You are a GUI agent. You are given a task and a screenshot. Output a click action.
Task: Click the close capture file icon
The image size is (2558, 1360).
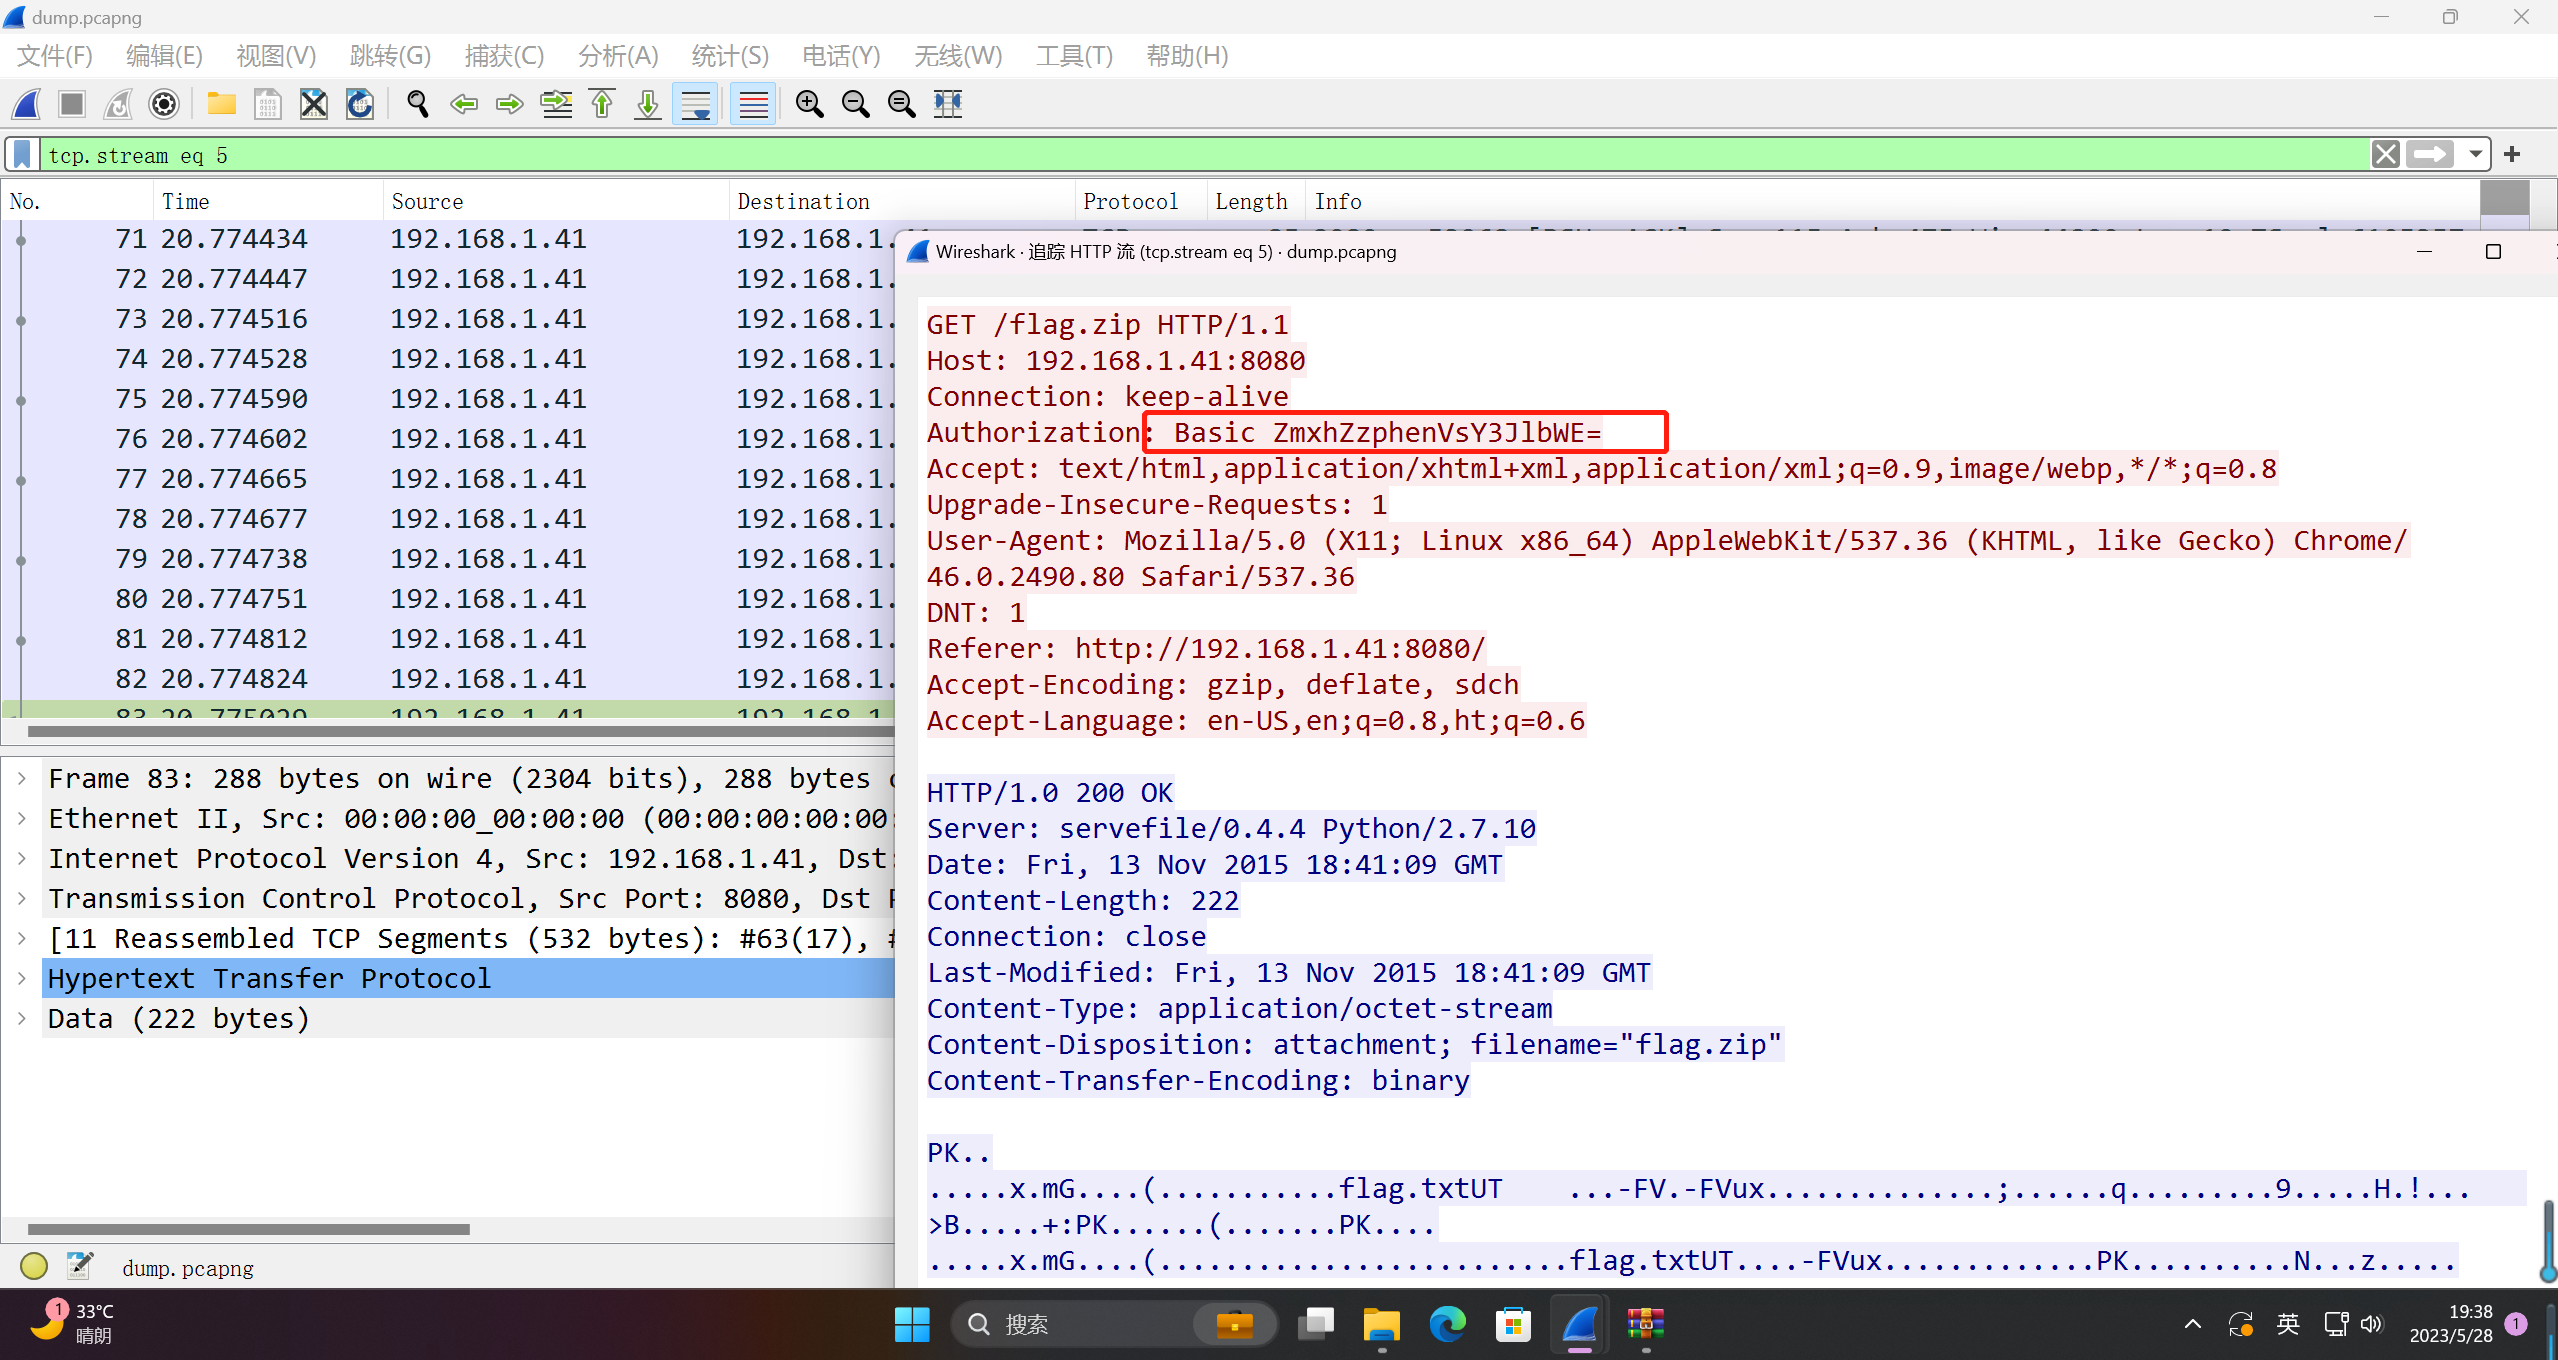coord(314,104)
